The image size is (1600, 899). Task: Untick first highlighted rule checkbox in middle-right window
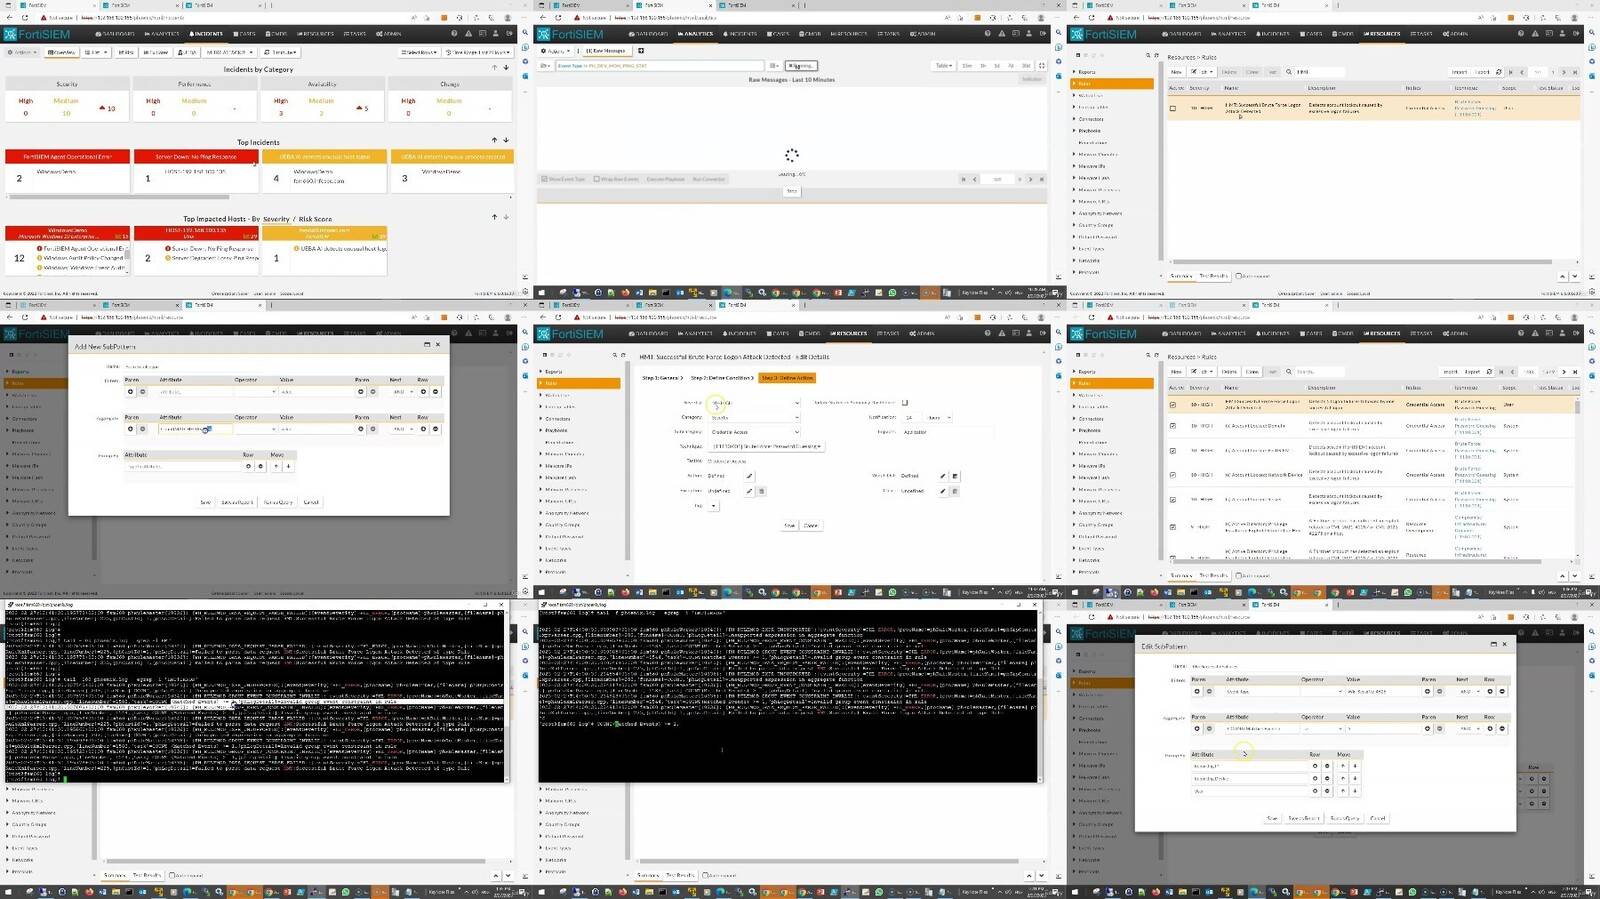click(x=1173, y=405)
